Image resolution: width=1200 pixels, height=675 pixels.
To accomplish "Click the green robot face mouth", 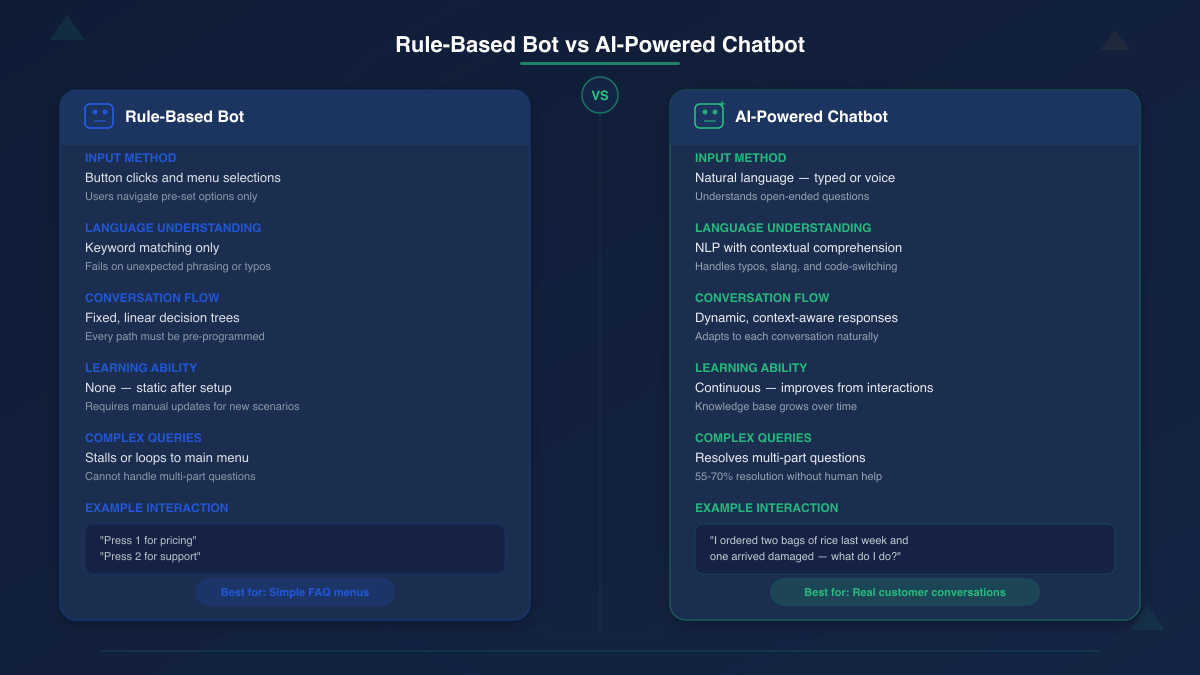I will tap(709, 120).
